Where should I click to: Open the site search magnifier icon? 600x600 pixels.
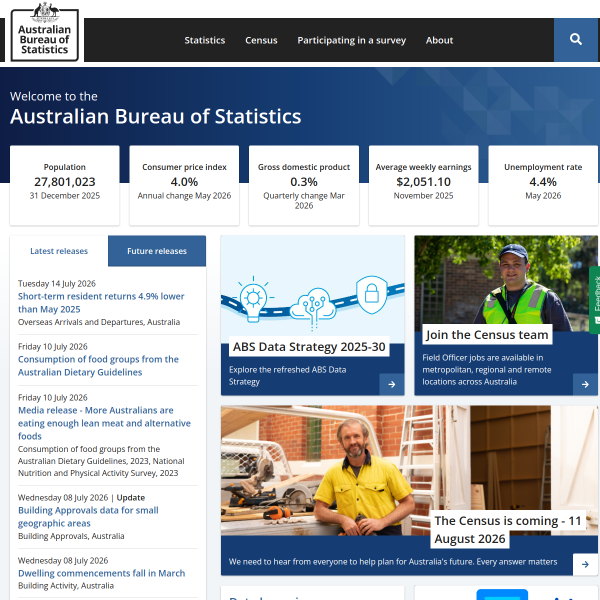(x=576, y=40)
